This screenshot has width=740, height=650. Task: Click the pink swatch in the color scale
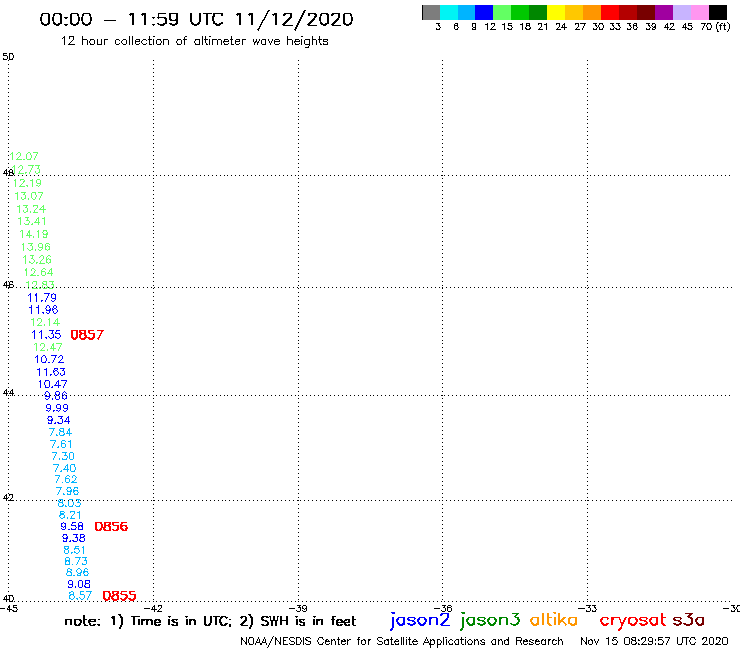699,12
